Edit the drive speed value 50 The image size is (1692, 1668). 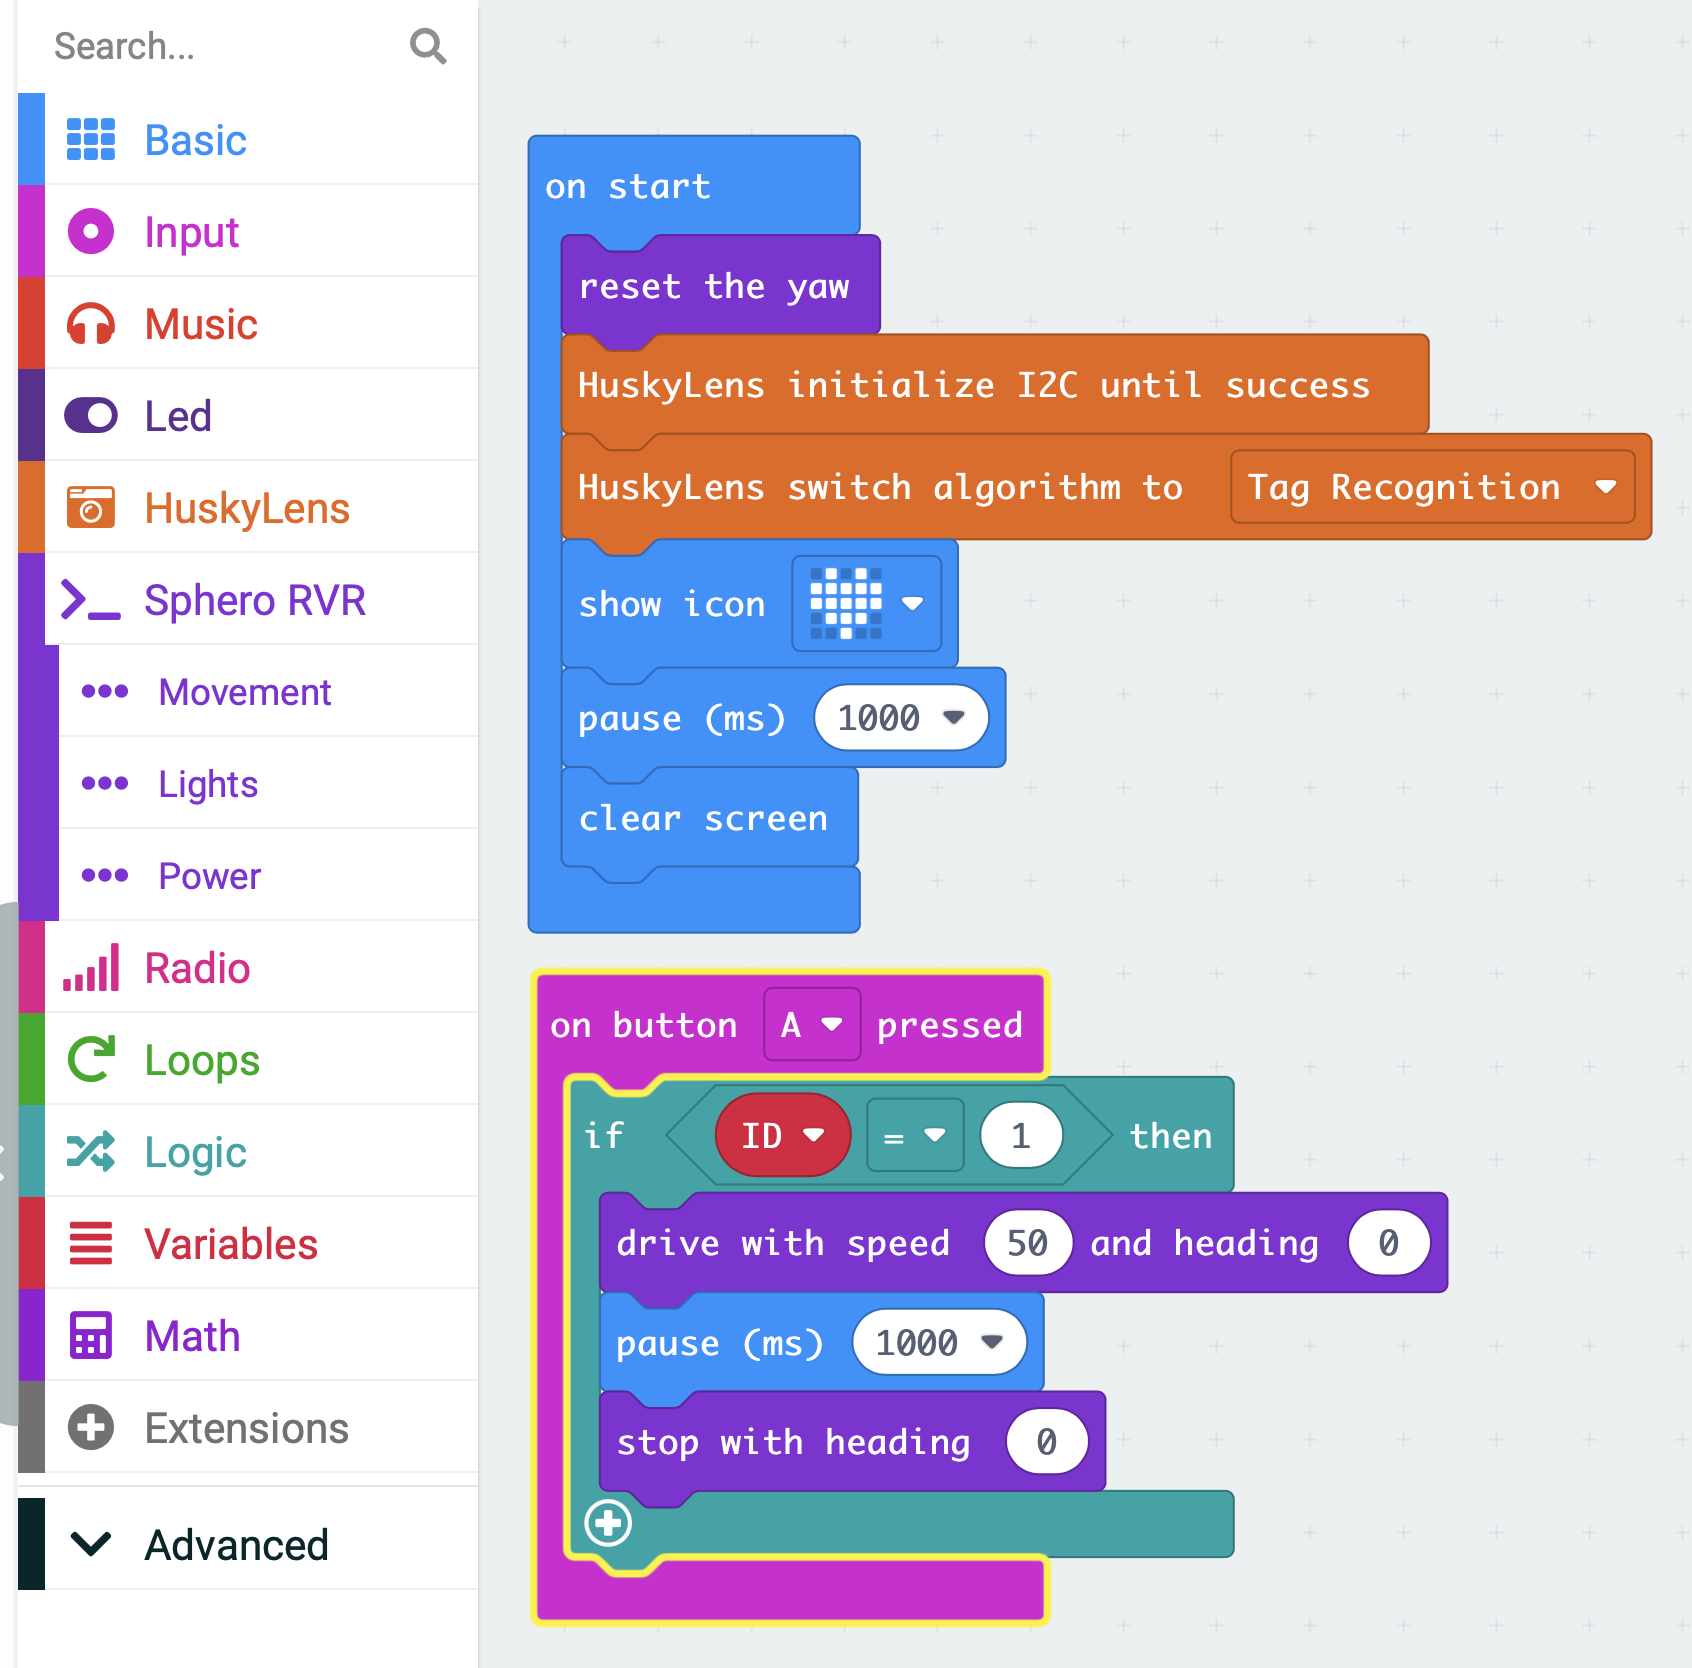coord(1028,1242)
